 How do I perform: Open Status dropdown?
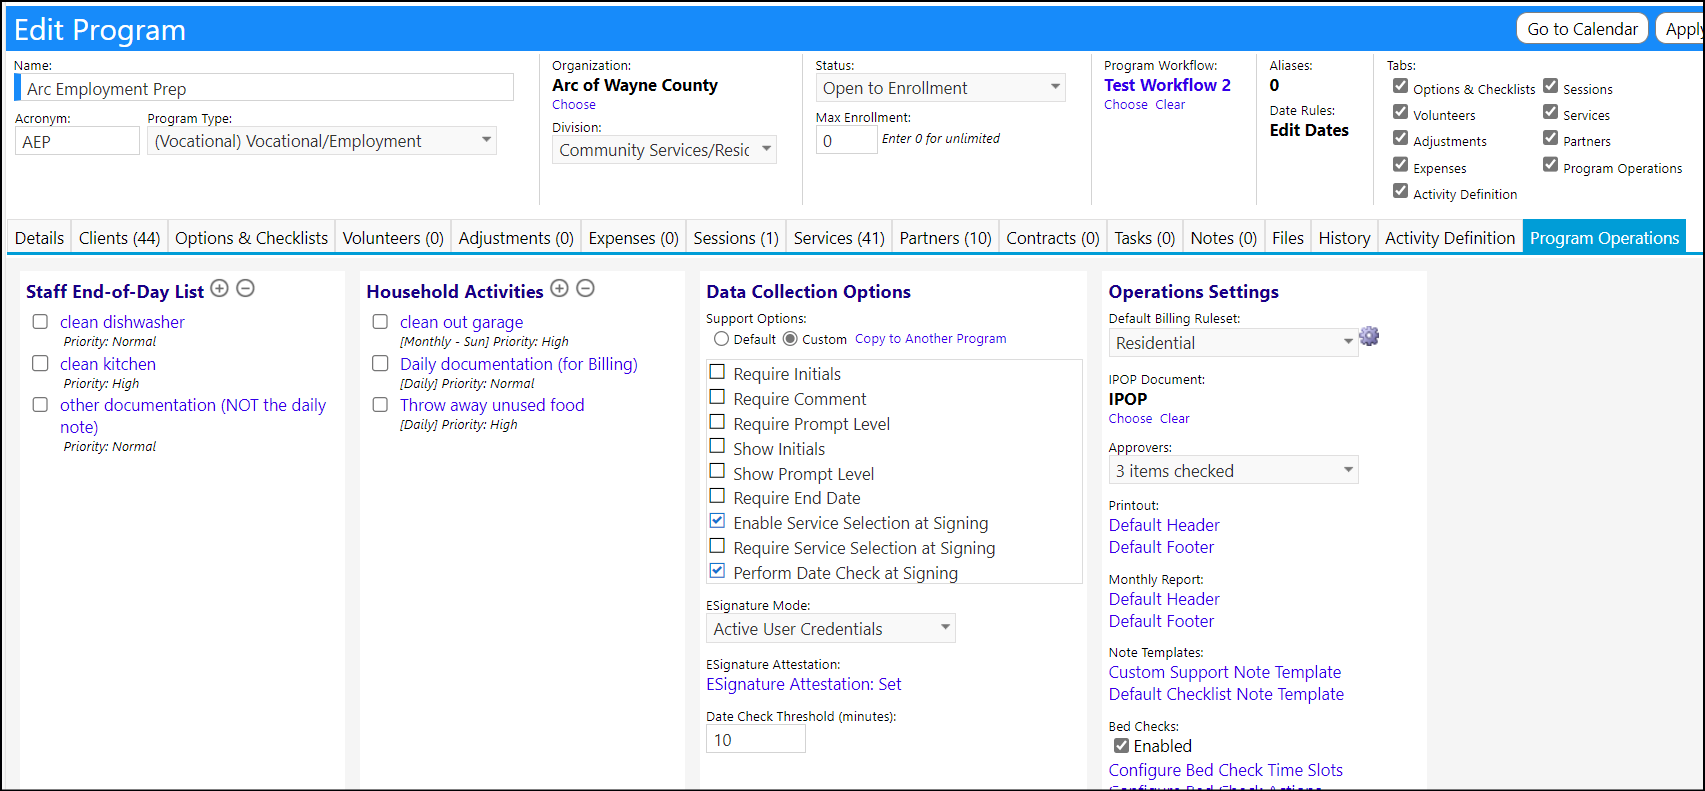click(x=941, y=88)
